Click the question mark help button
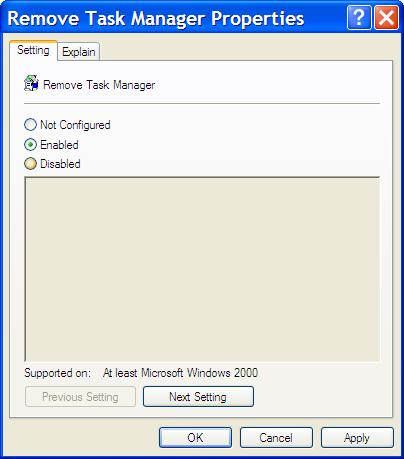The image size is (404, 459). pyautogui.click(x=359, y=18)
